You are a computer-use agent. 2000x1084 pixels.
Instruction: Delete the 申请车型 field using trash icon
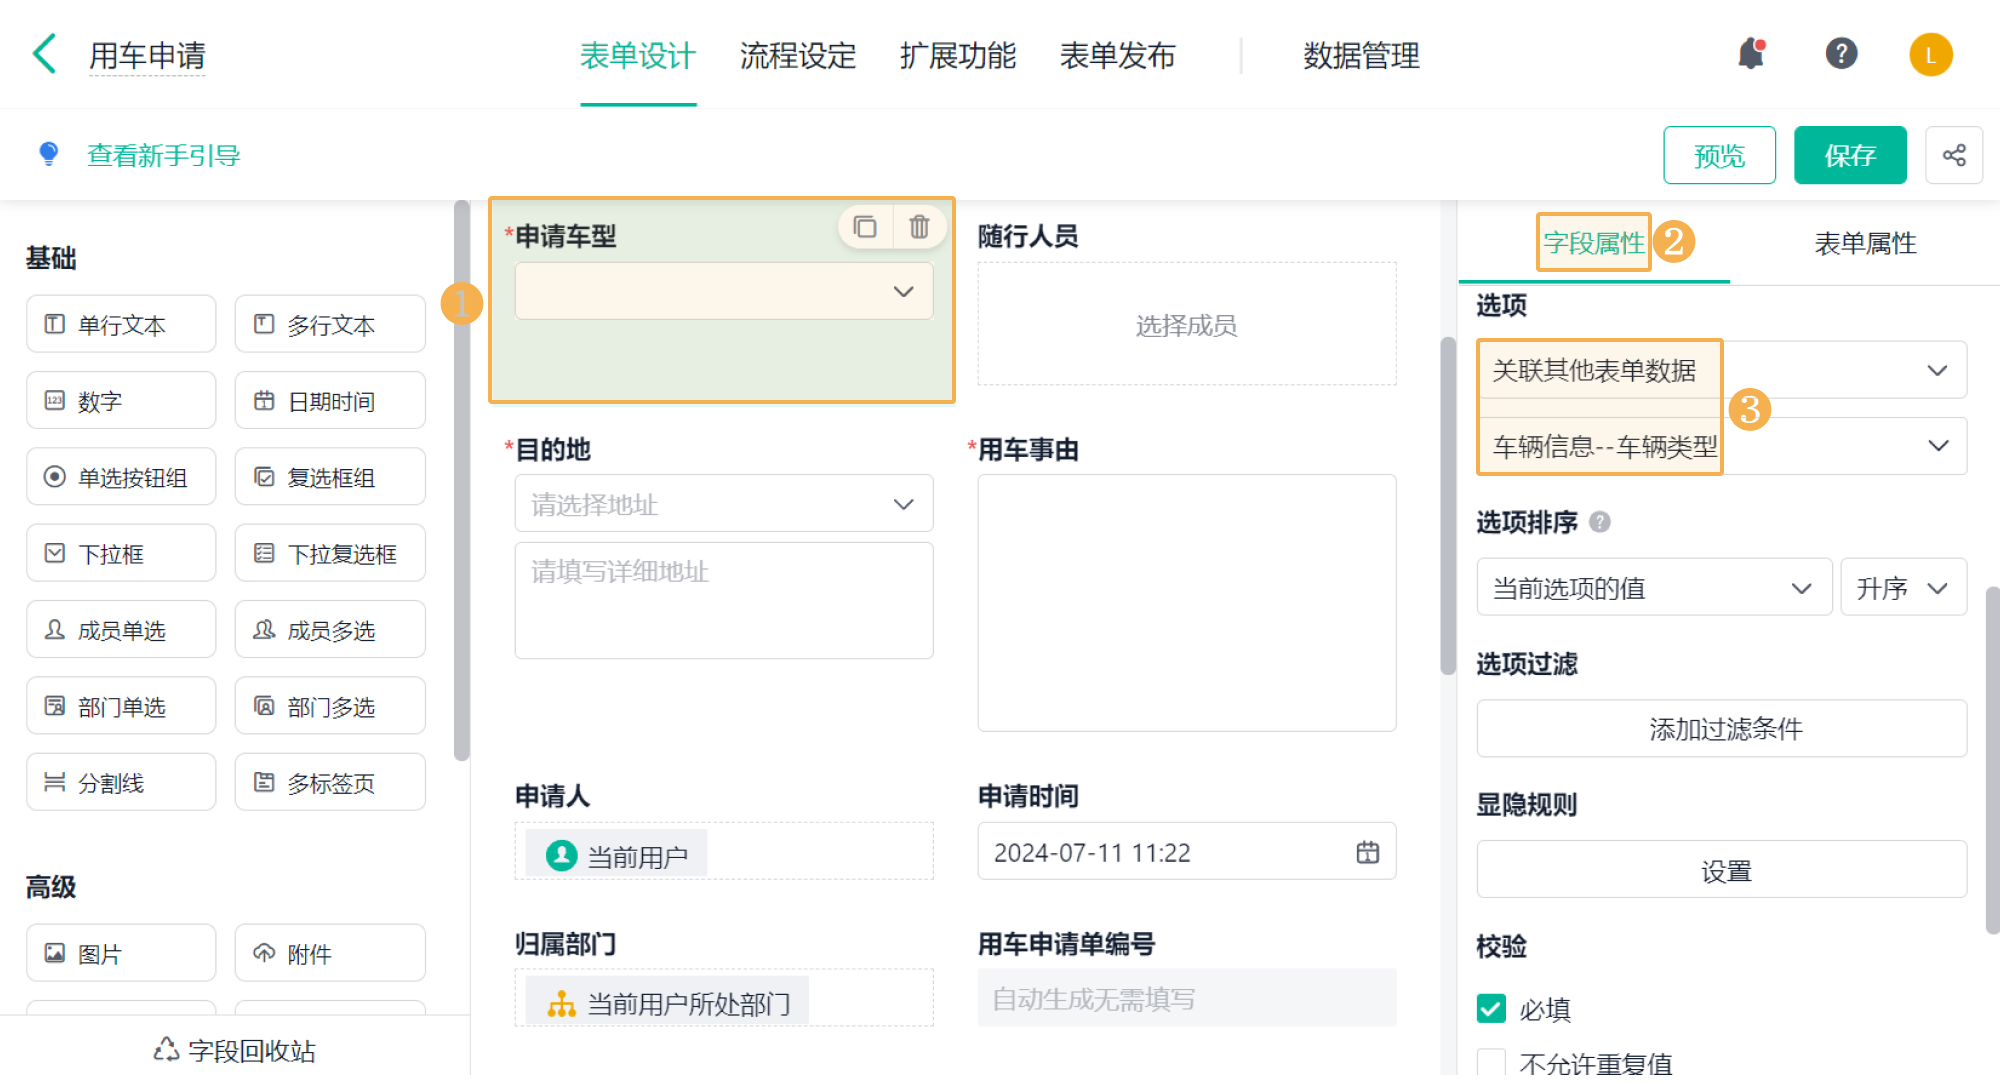[x=919, y=228]
